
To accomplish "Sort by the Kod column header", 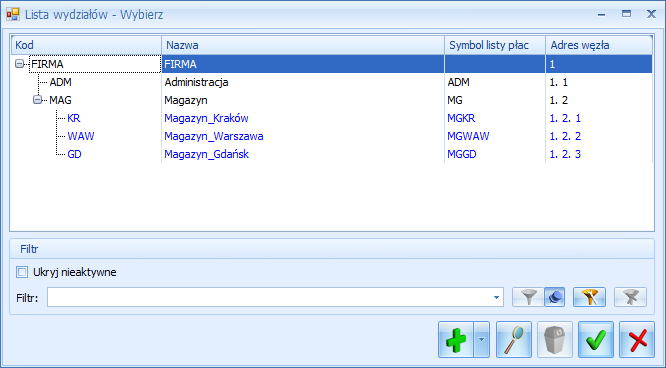I will tap(86, 45).
